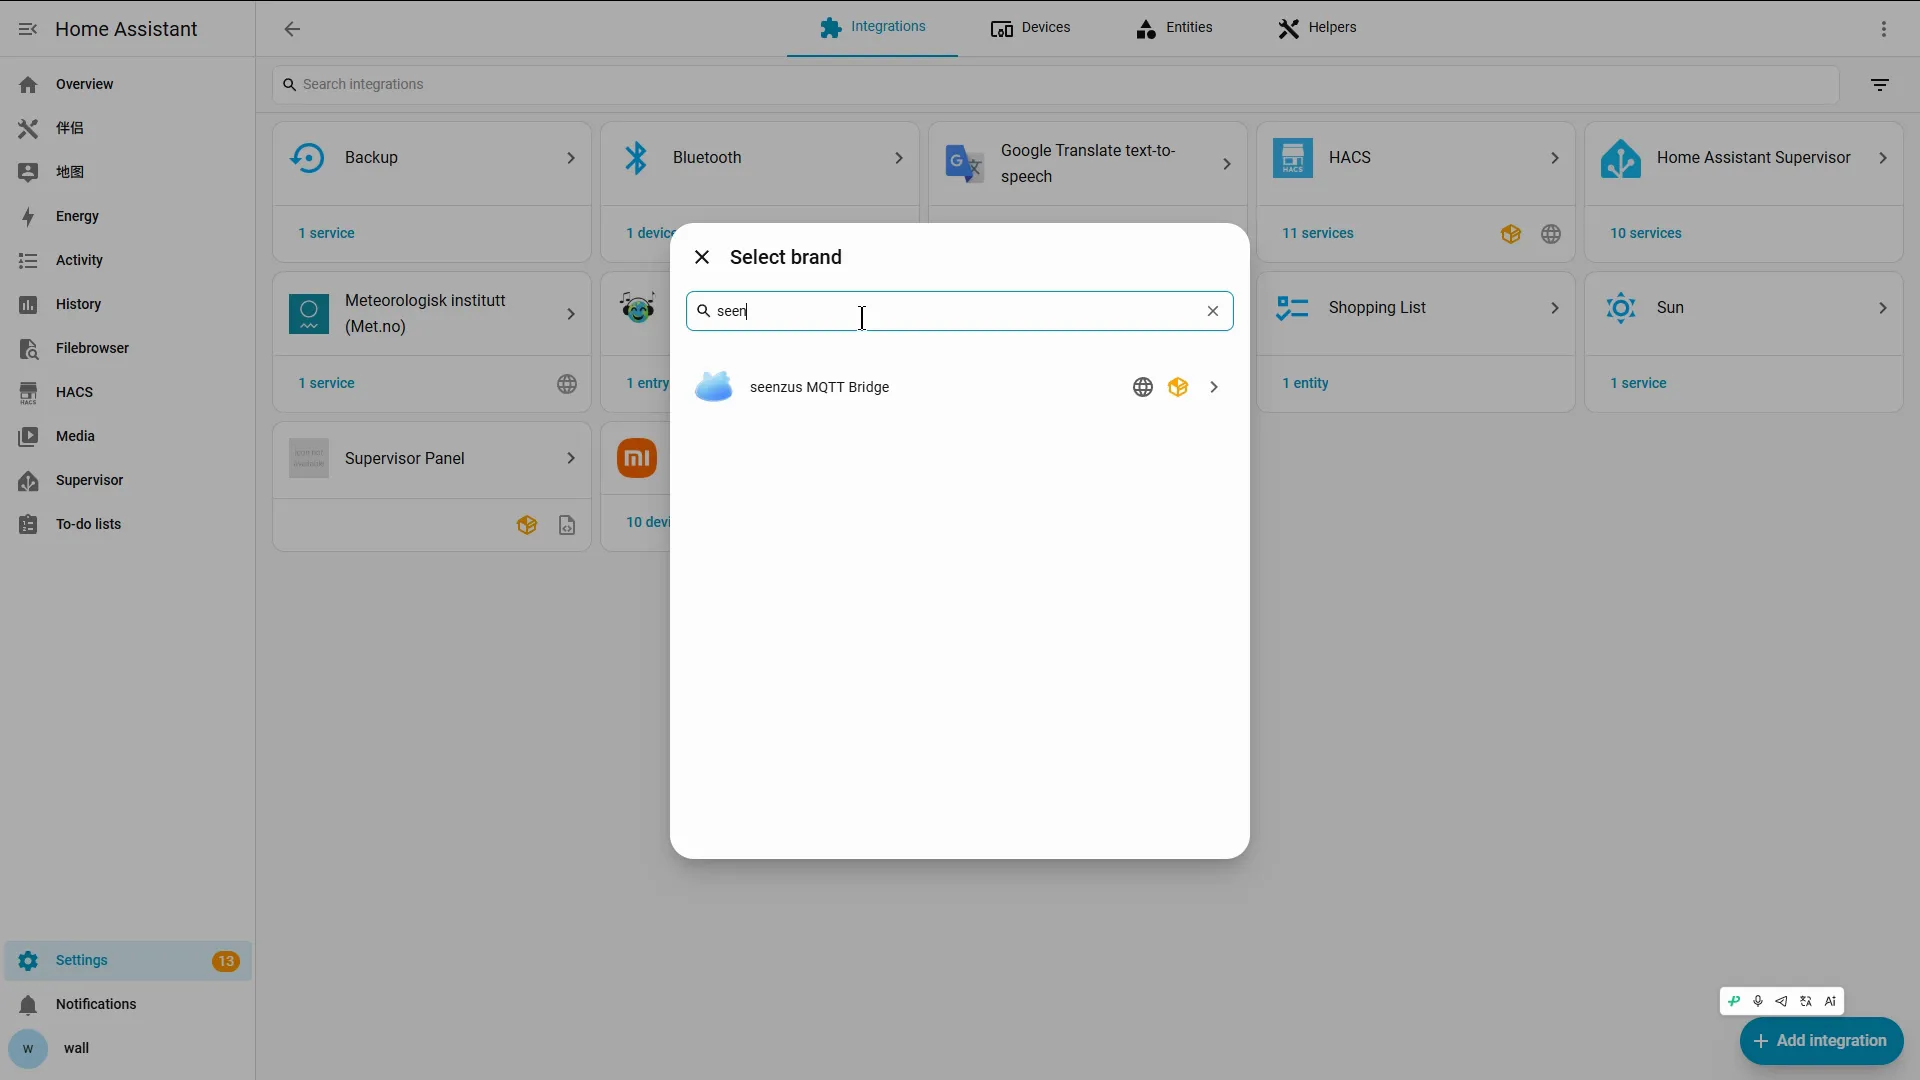The image size is (1920, 1080).
Task: Open the 伴侣 sidebar item
Action: [127, 128]
